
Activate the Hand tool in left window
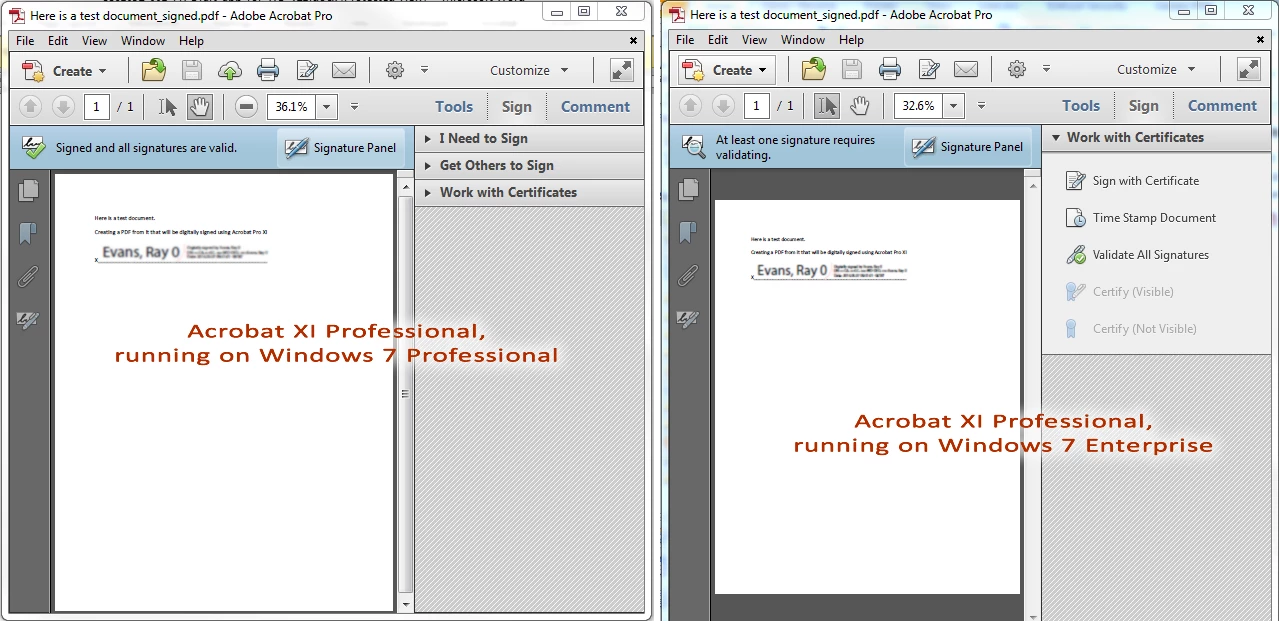[200, 106]
